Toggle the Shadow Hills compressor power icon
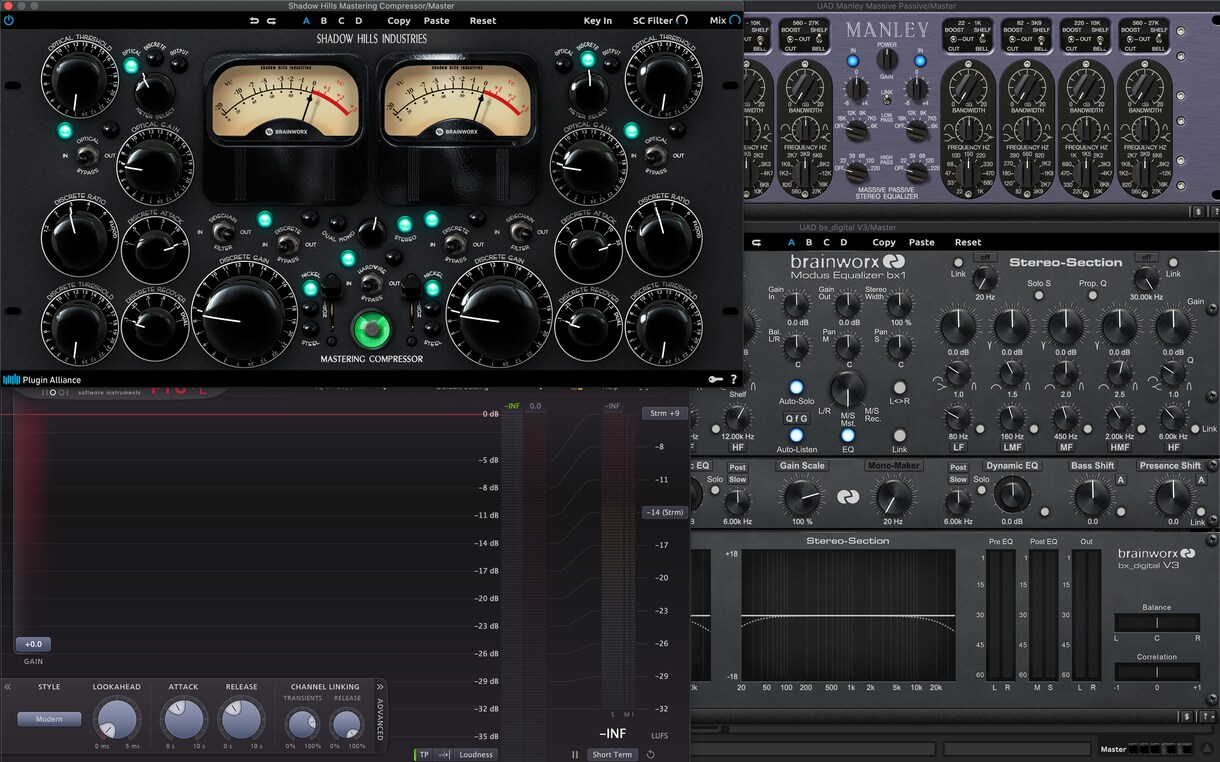This screenshot has width=1220, height=762. coord(9,20)
